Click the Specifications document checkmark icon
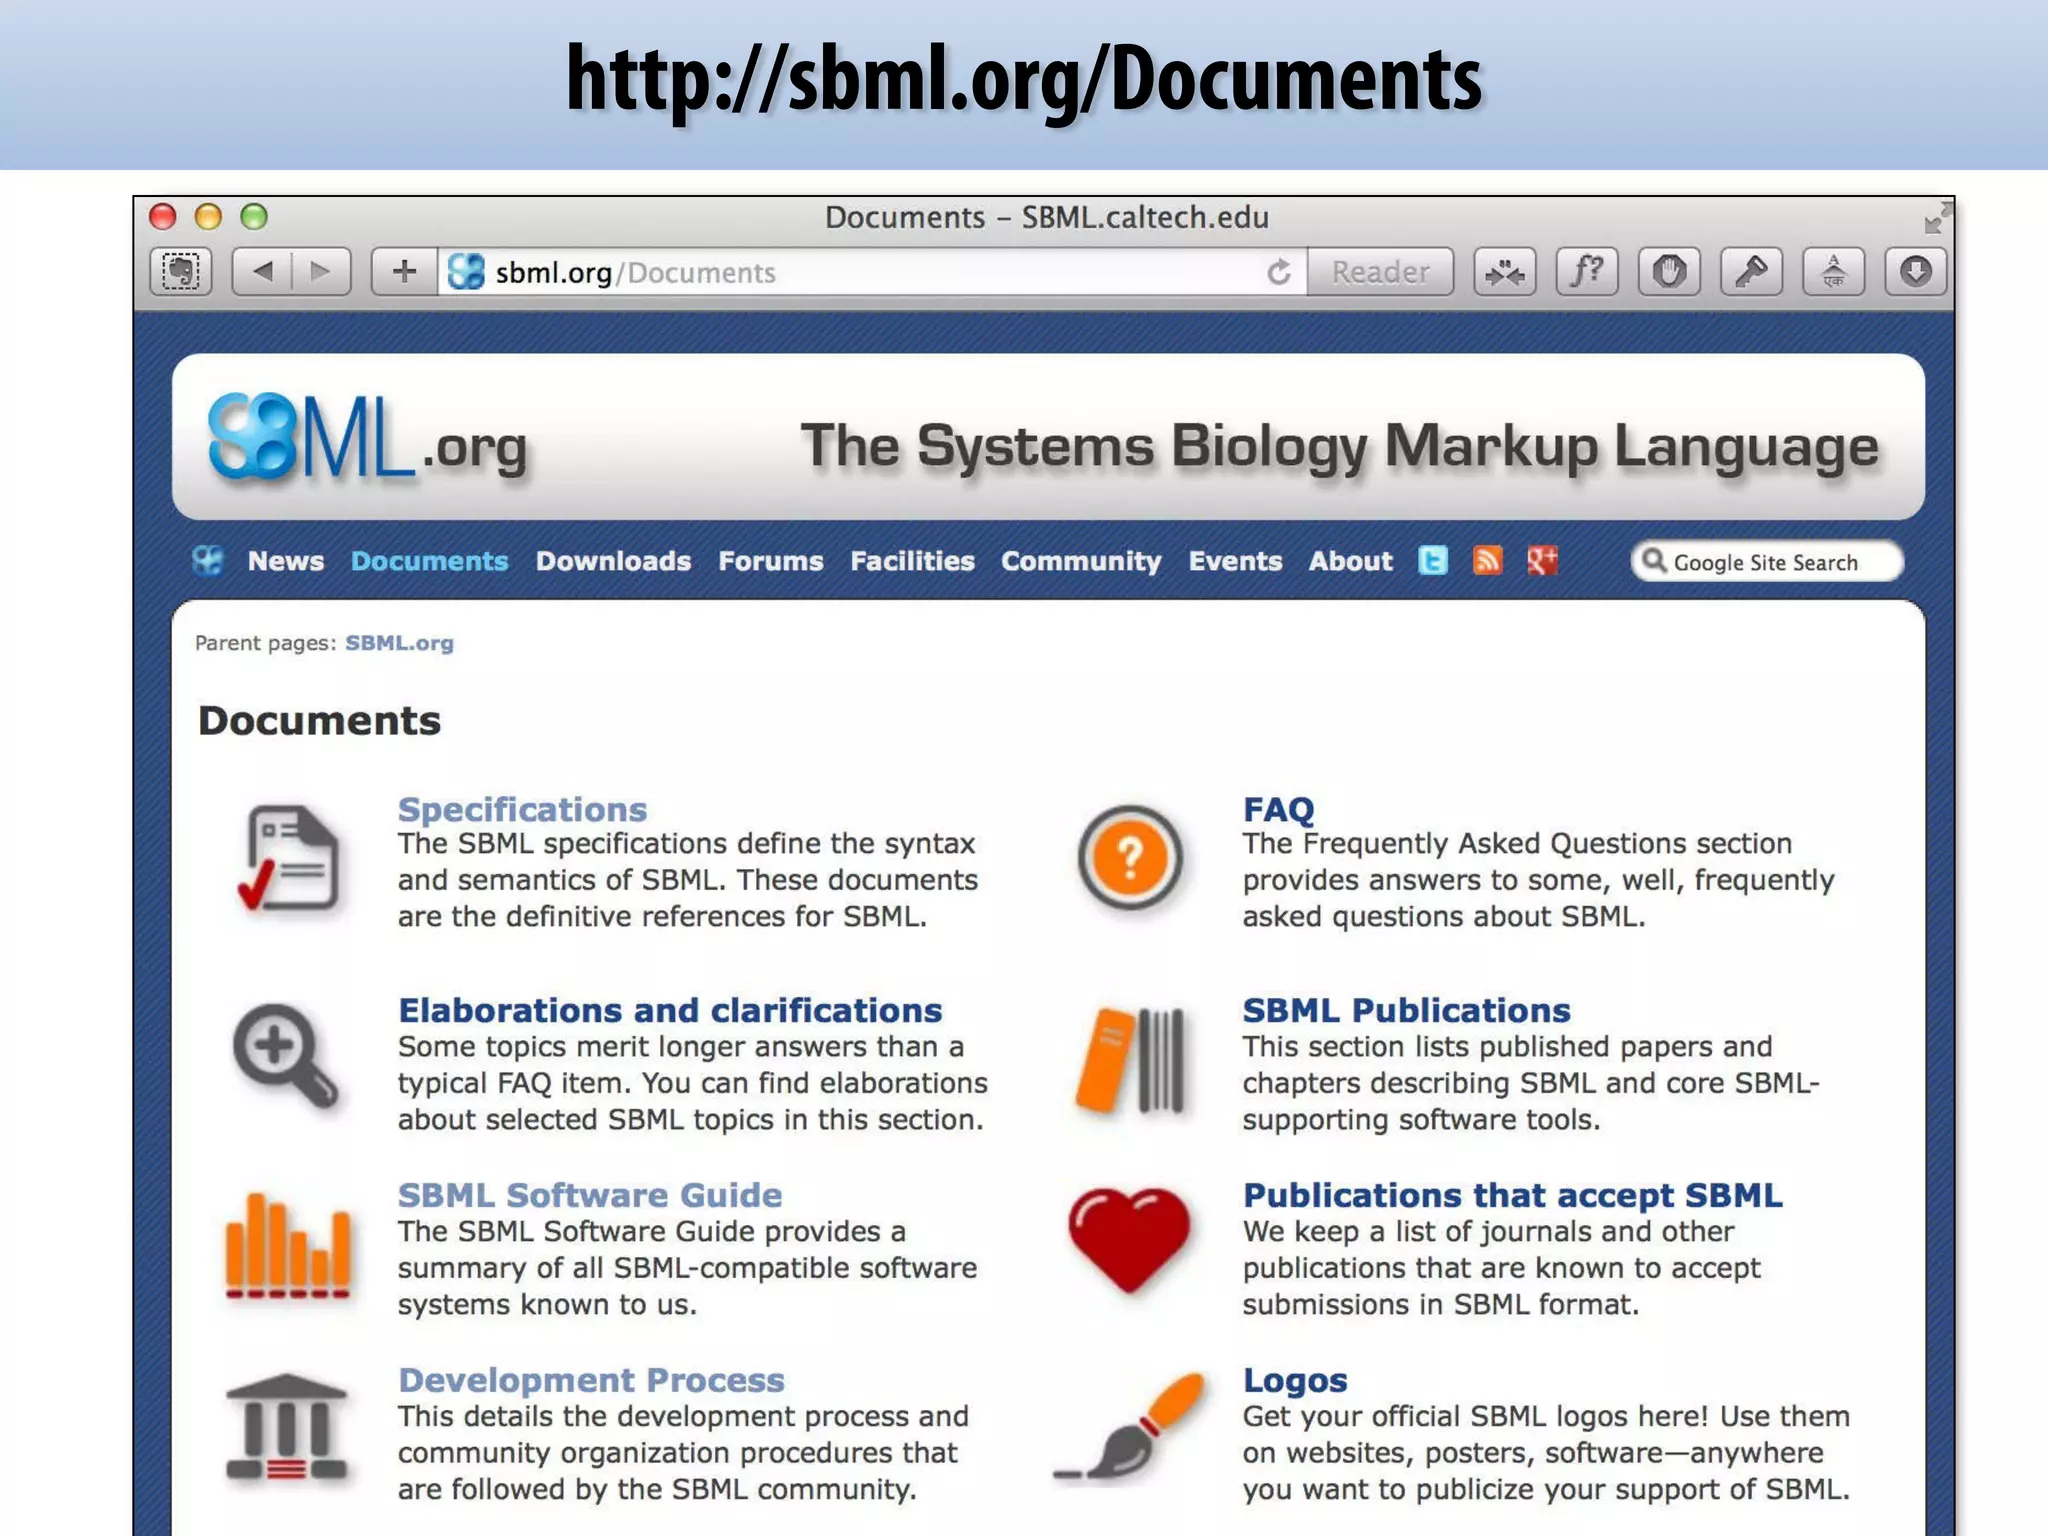The width and height of the screenshot is (2048, 1536). [288, 859]
